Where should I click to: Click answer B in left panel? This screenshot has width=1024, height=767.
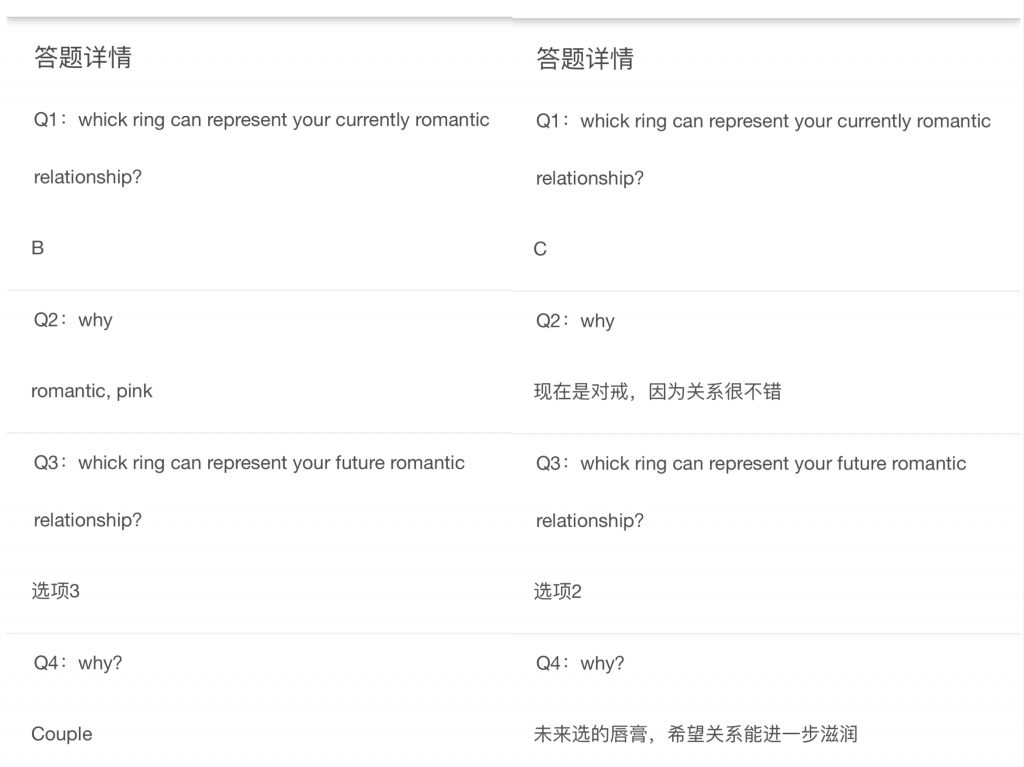point(38,248)
